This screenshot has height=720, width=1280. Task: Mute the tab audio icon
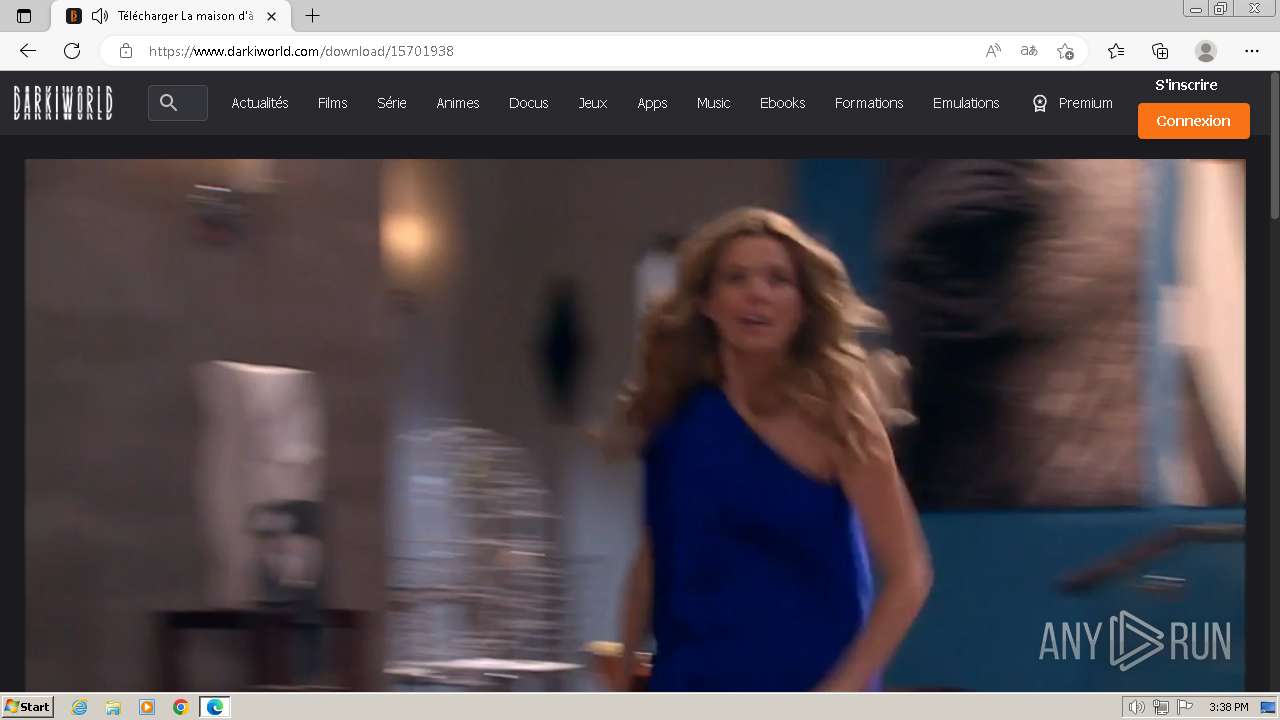tap(100, 16)
